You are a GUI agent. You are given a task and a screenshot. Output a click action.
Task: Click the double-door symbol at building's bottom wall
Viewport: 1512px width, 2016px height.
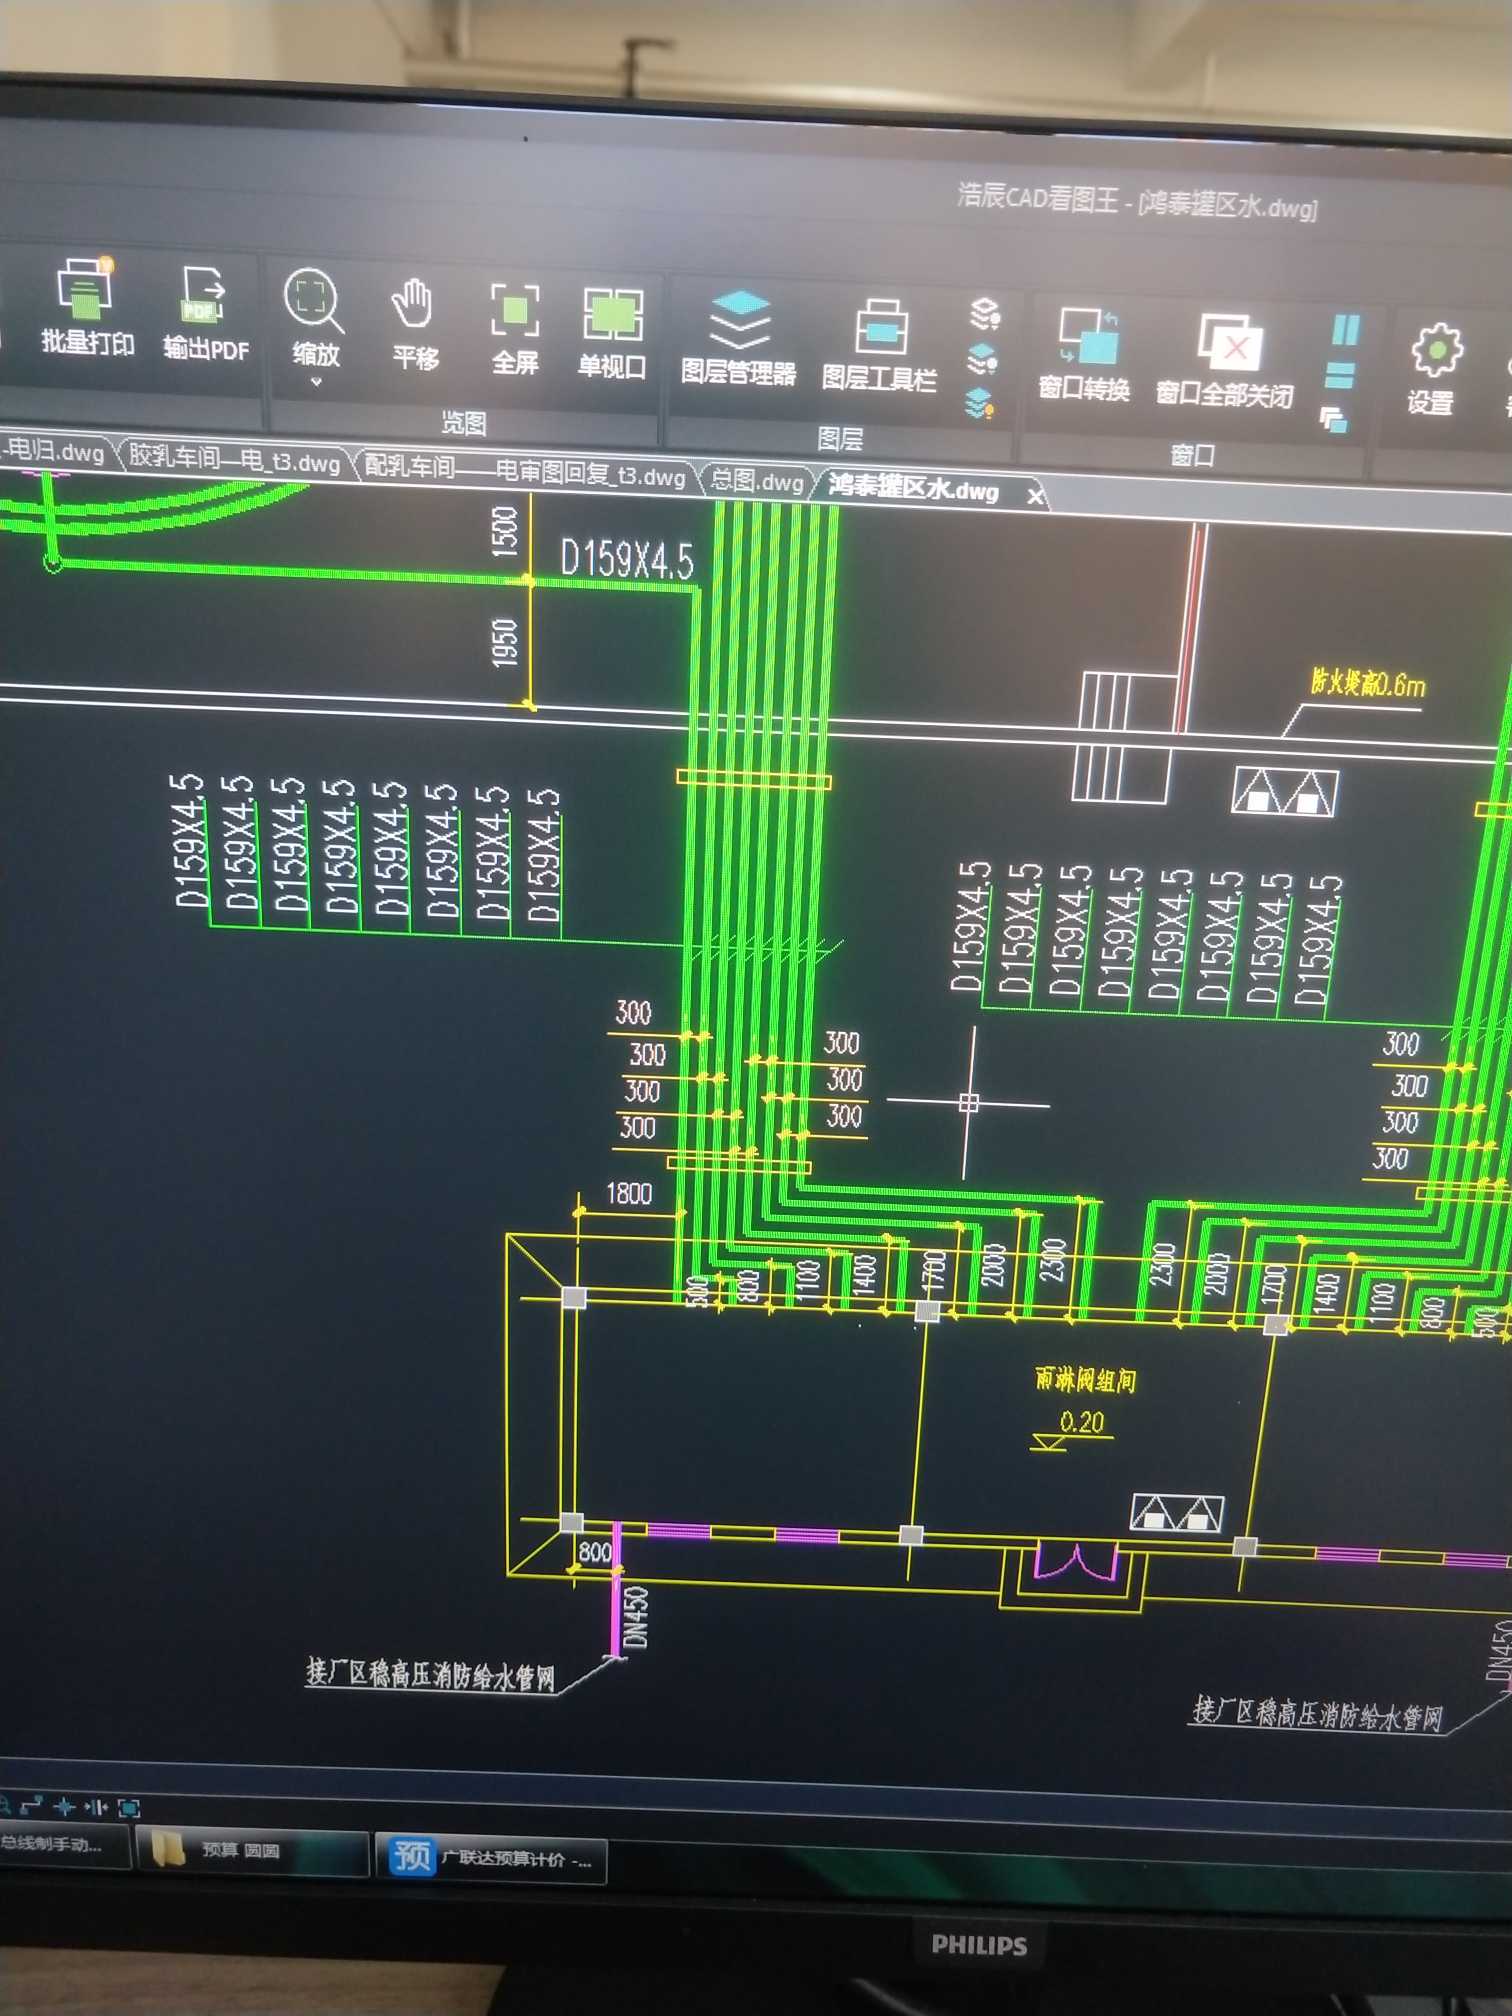pos(1075,1561)
